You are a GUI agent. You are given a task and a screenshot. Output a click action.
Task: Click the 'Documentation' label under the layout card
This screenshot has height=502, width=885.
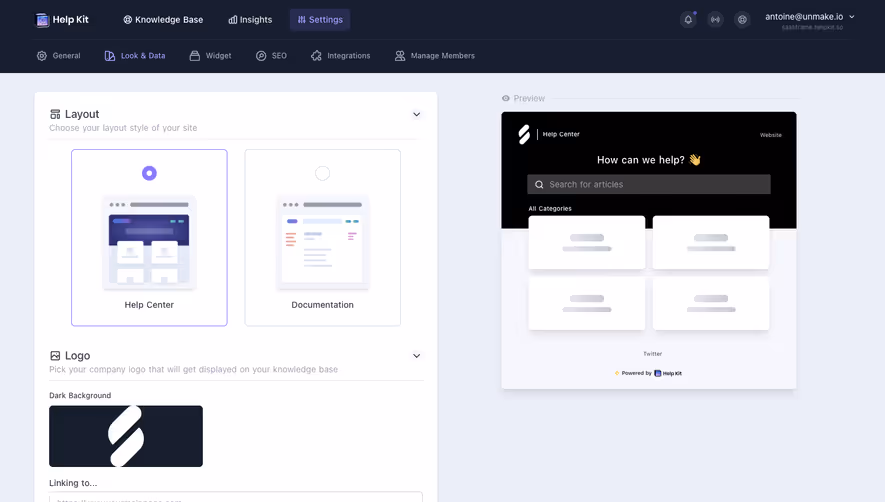pyautogui.click(x=322, y=305)
